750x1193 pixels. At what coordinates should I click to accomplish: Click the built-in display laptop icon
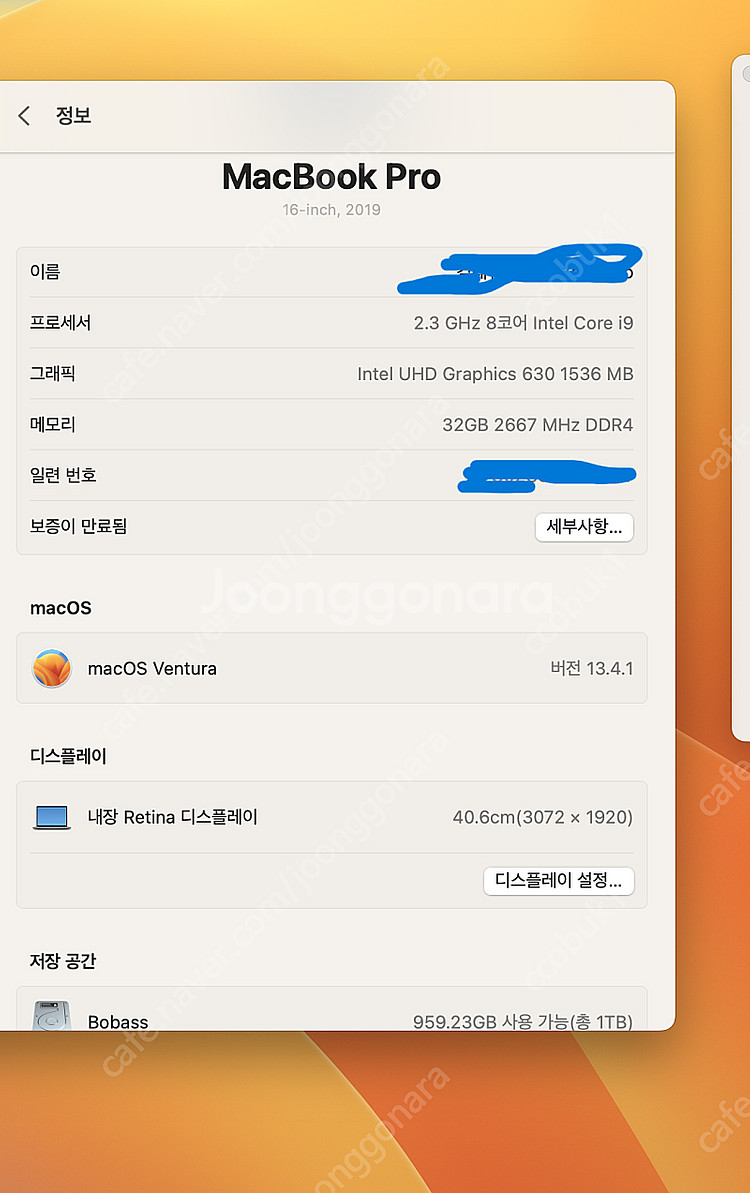click(52, 817)
